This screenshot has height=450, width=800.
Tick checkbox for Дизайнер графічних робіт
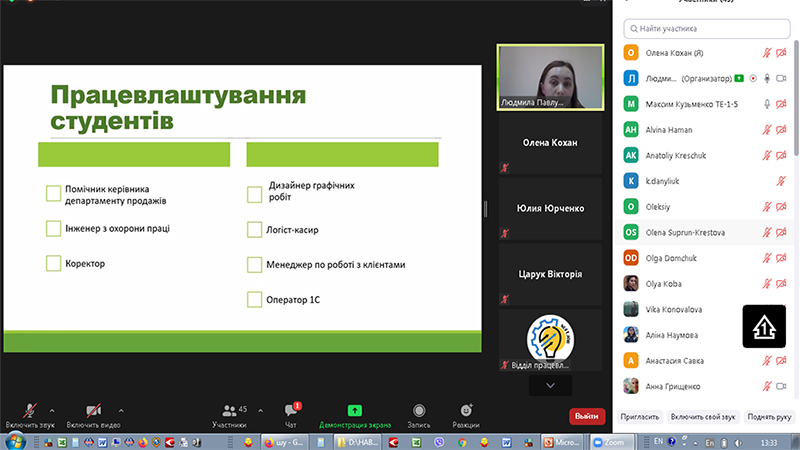point(255,194)
